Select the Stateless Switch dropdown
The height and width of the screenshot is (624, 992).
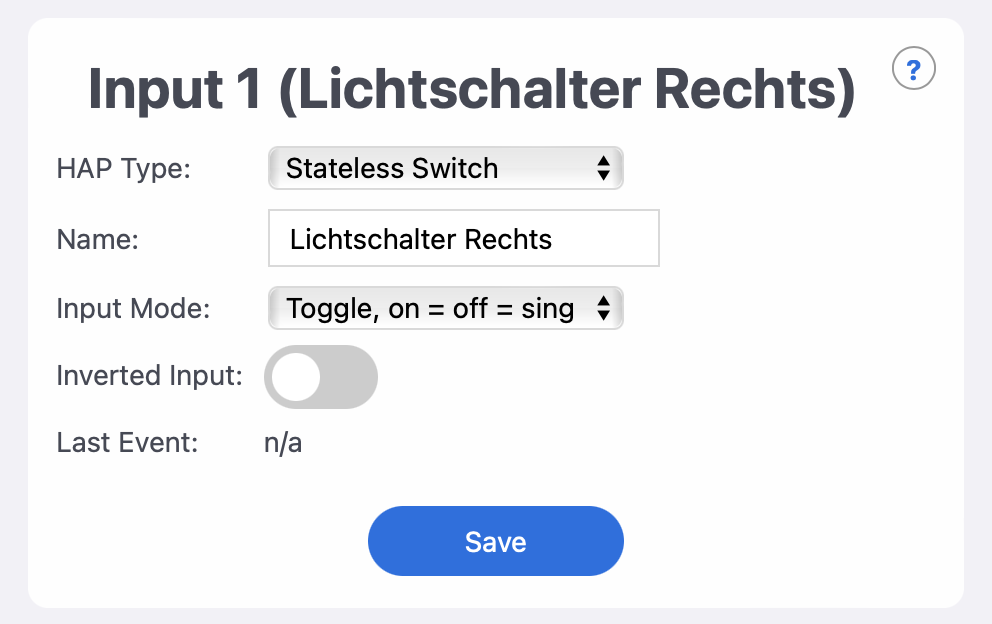(x=445, y=168)
